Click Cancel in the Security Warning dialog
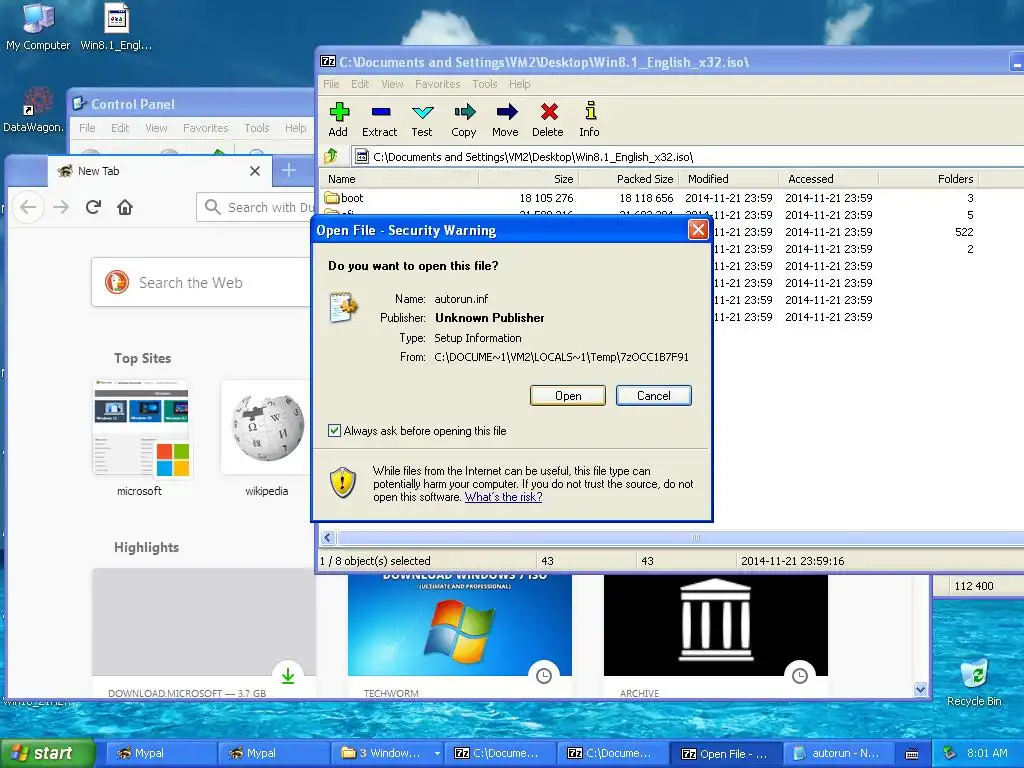This screenshot has height=768, width=1024. pos(653,396)
